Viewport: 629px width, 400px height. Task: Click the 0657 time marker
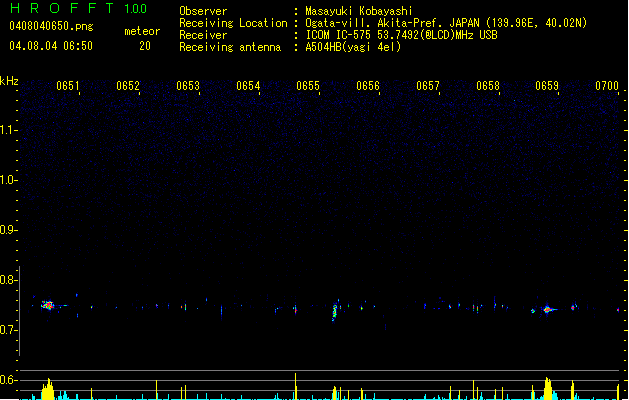pos(428,86)
